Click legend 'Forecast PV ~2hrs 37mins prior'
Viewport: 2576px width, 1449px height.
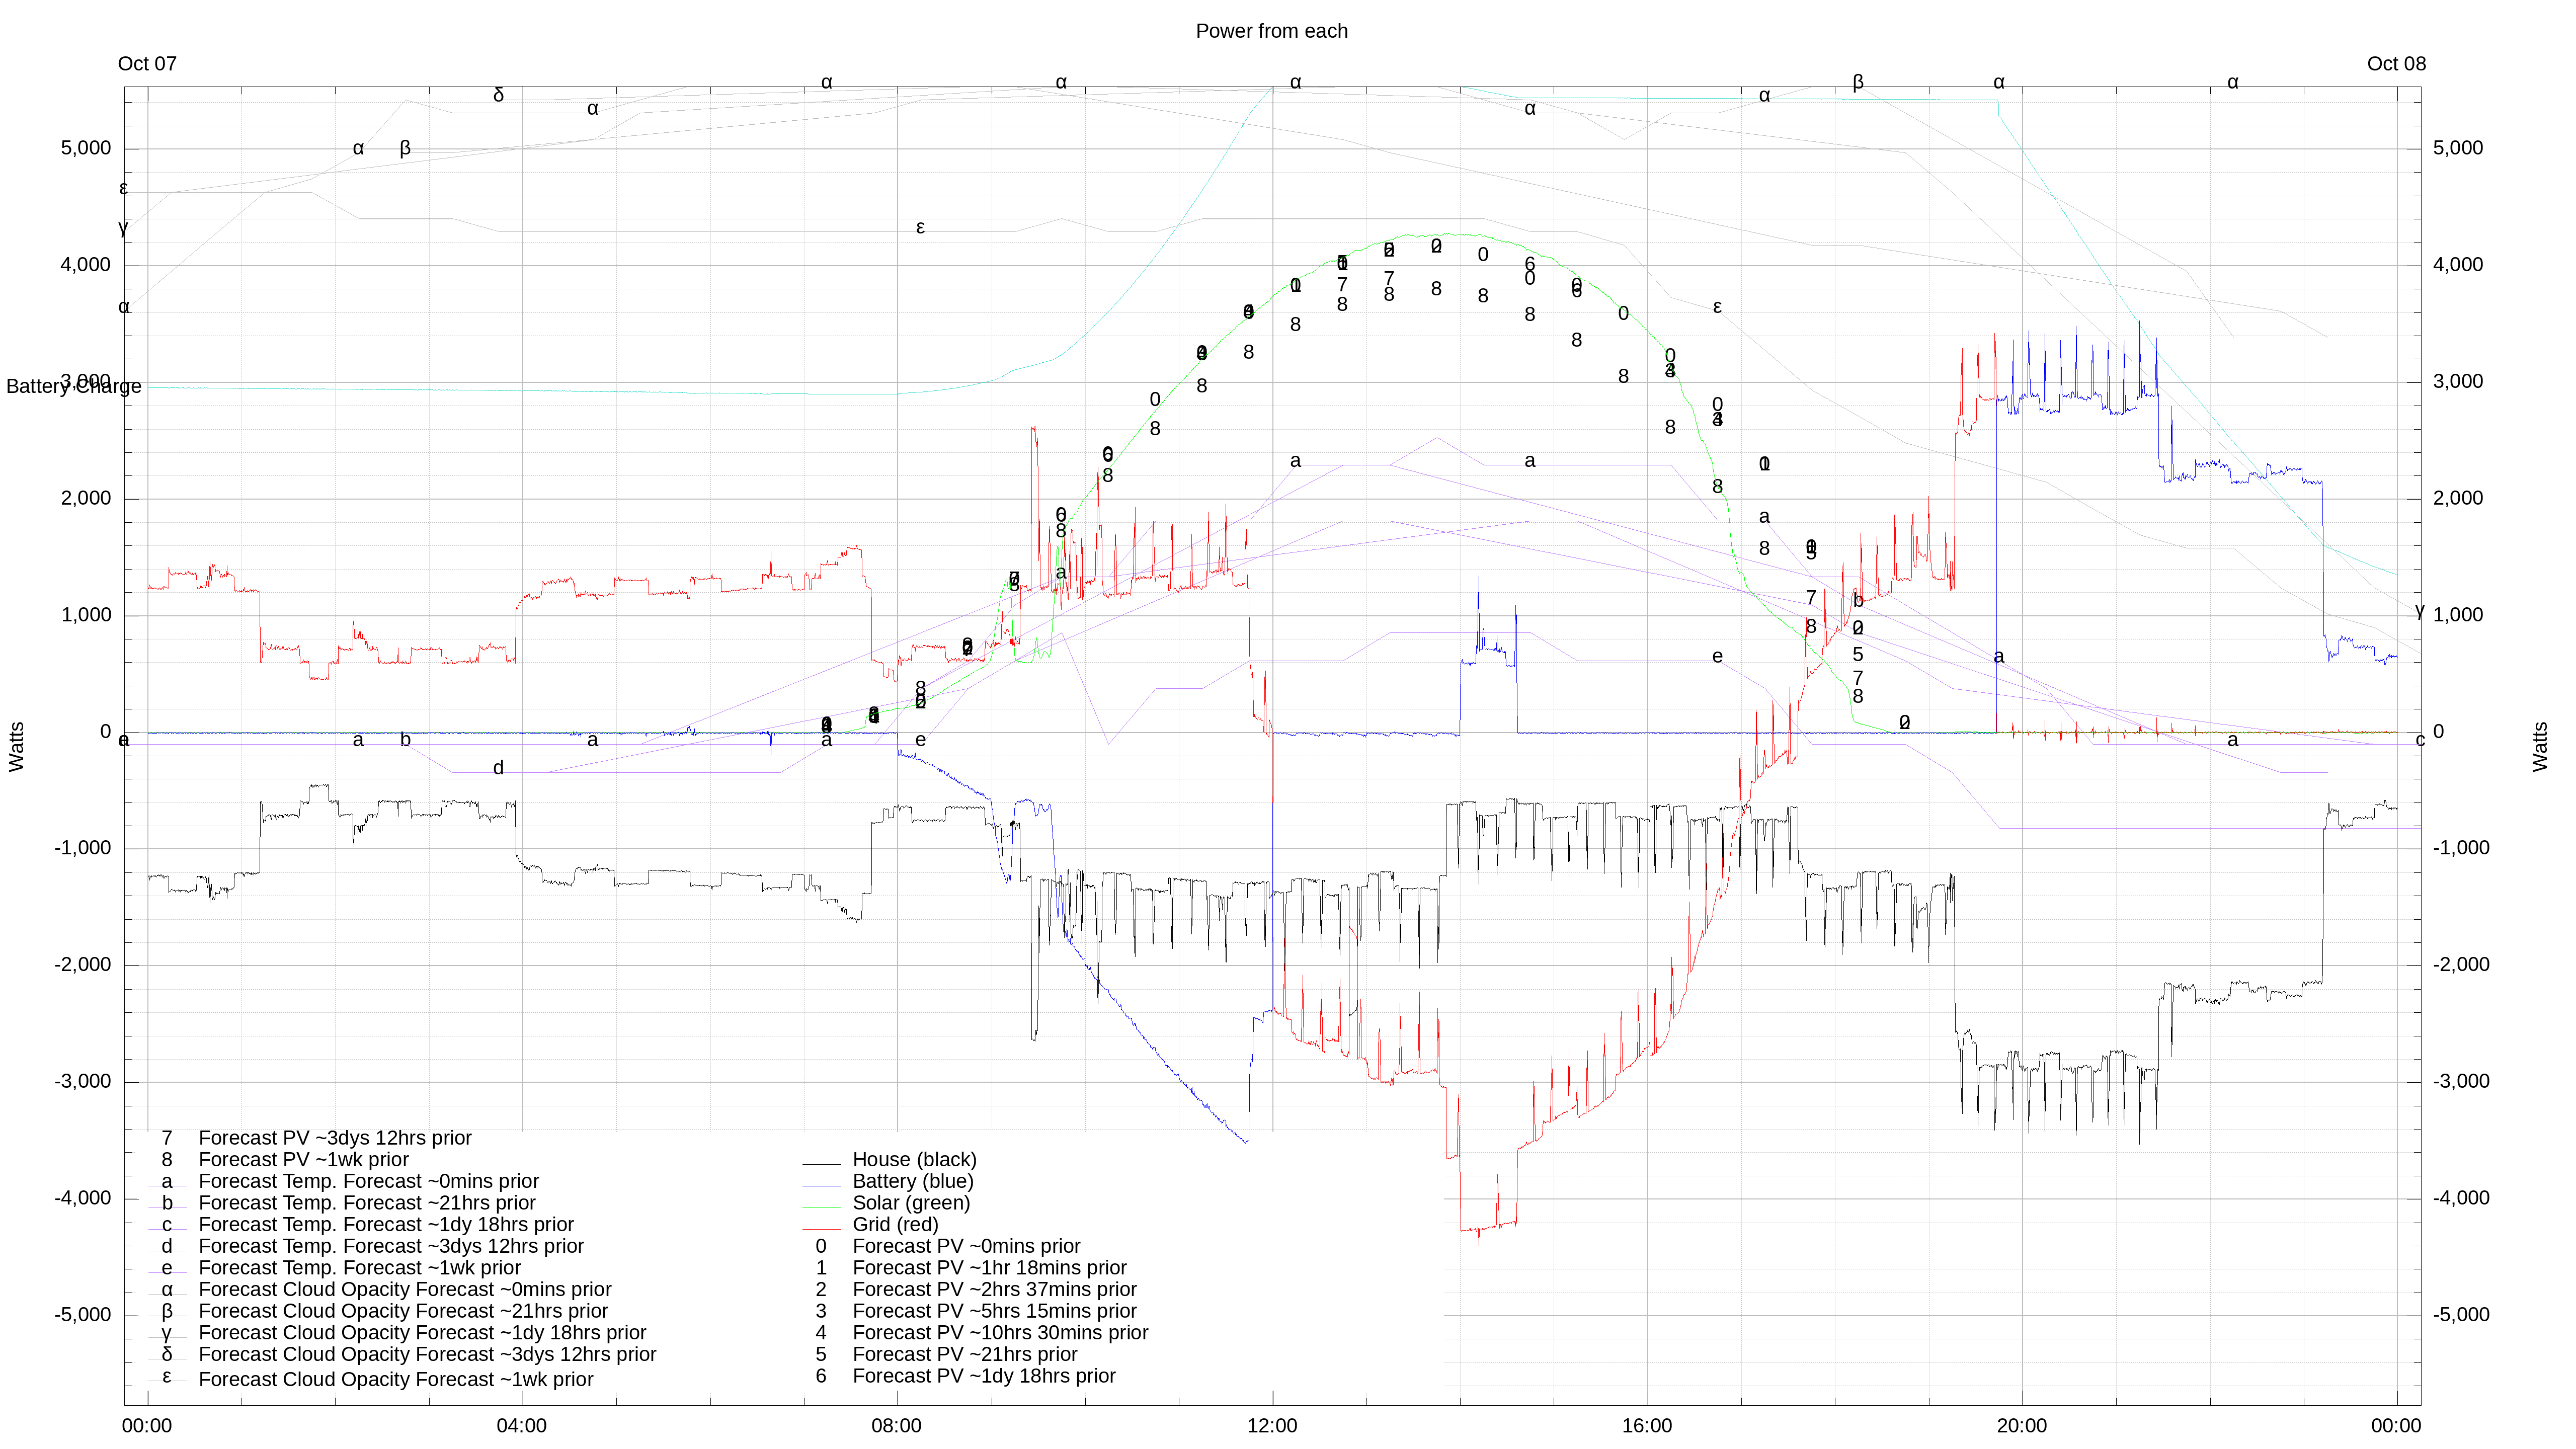click(x=994, y=1289)
